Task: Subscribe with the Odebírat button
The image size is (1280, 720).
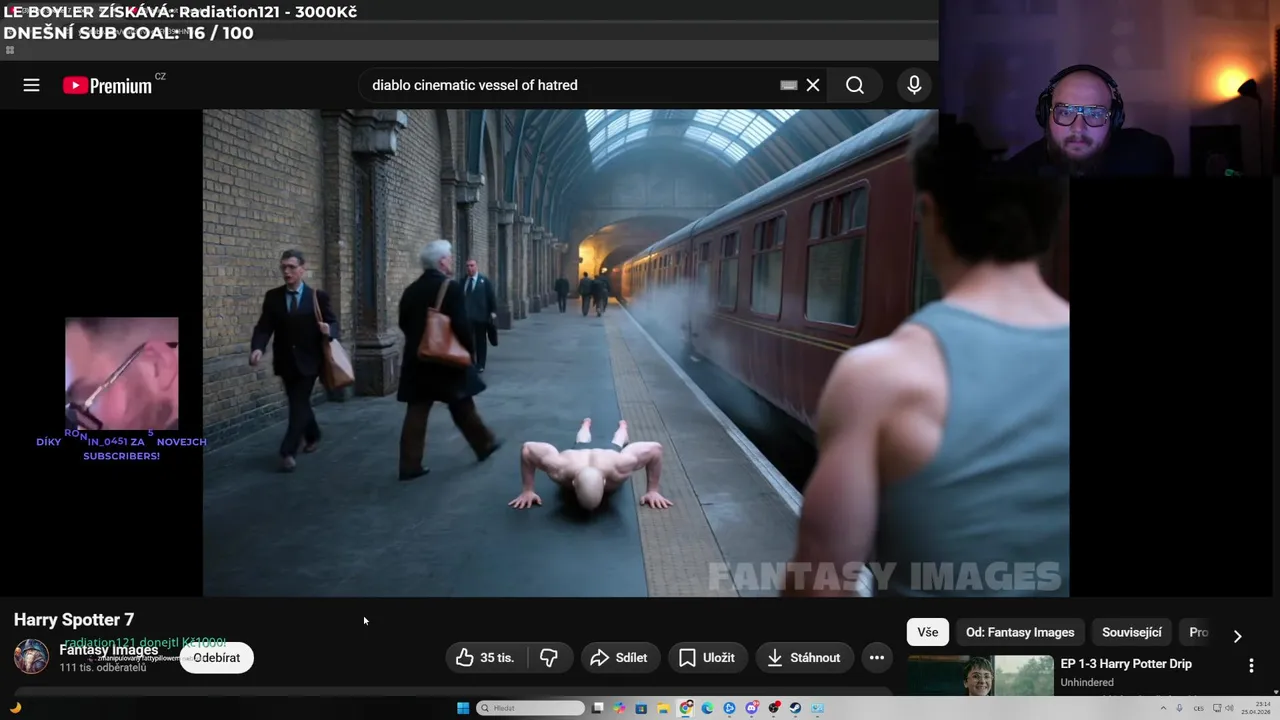Action: [217, 657]
